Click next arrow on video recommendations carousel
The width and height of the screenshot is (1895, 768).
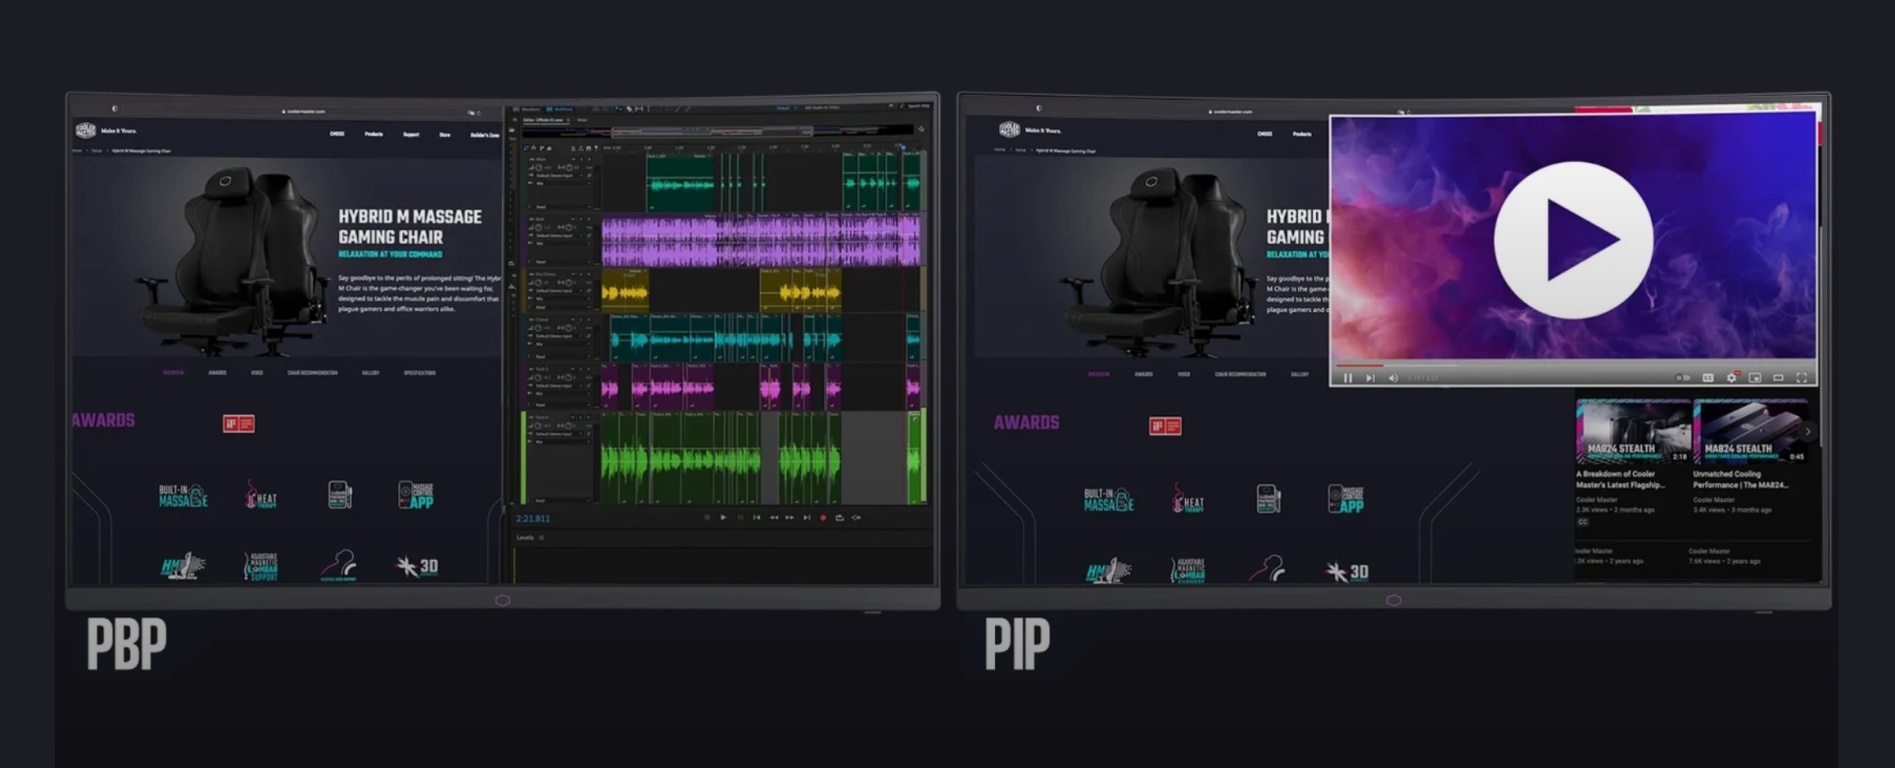pyautogui.click(x=1807, y=432)
